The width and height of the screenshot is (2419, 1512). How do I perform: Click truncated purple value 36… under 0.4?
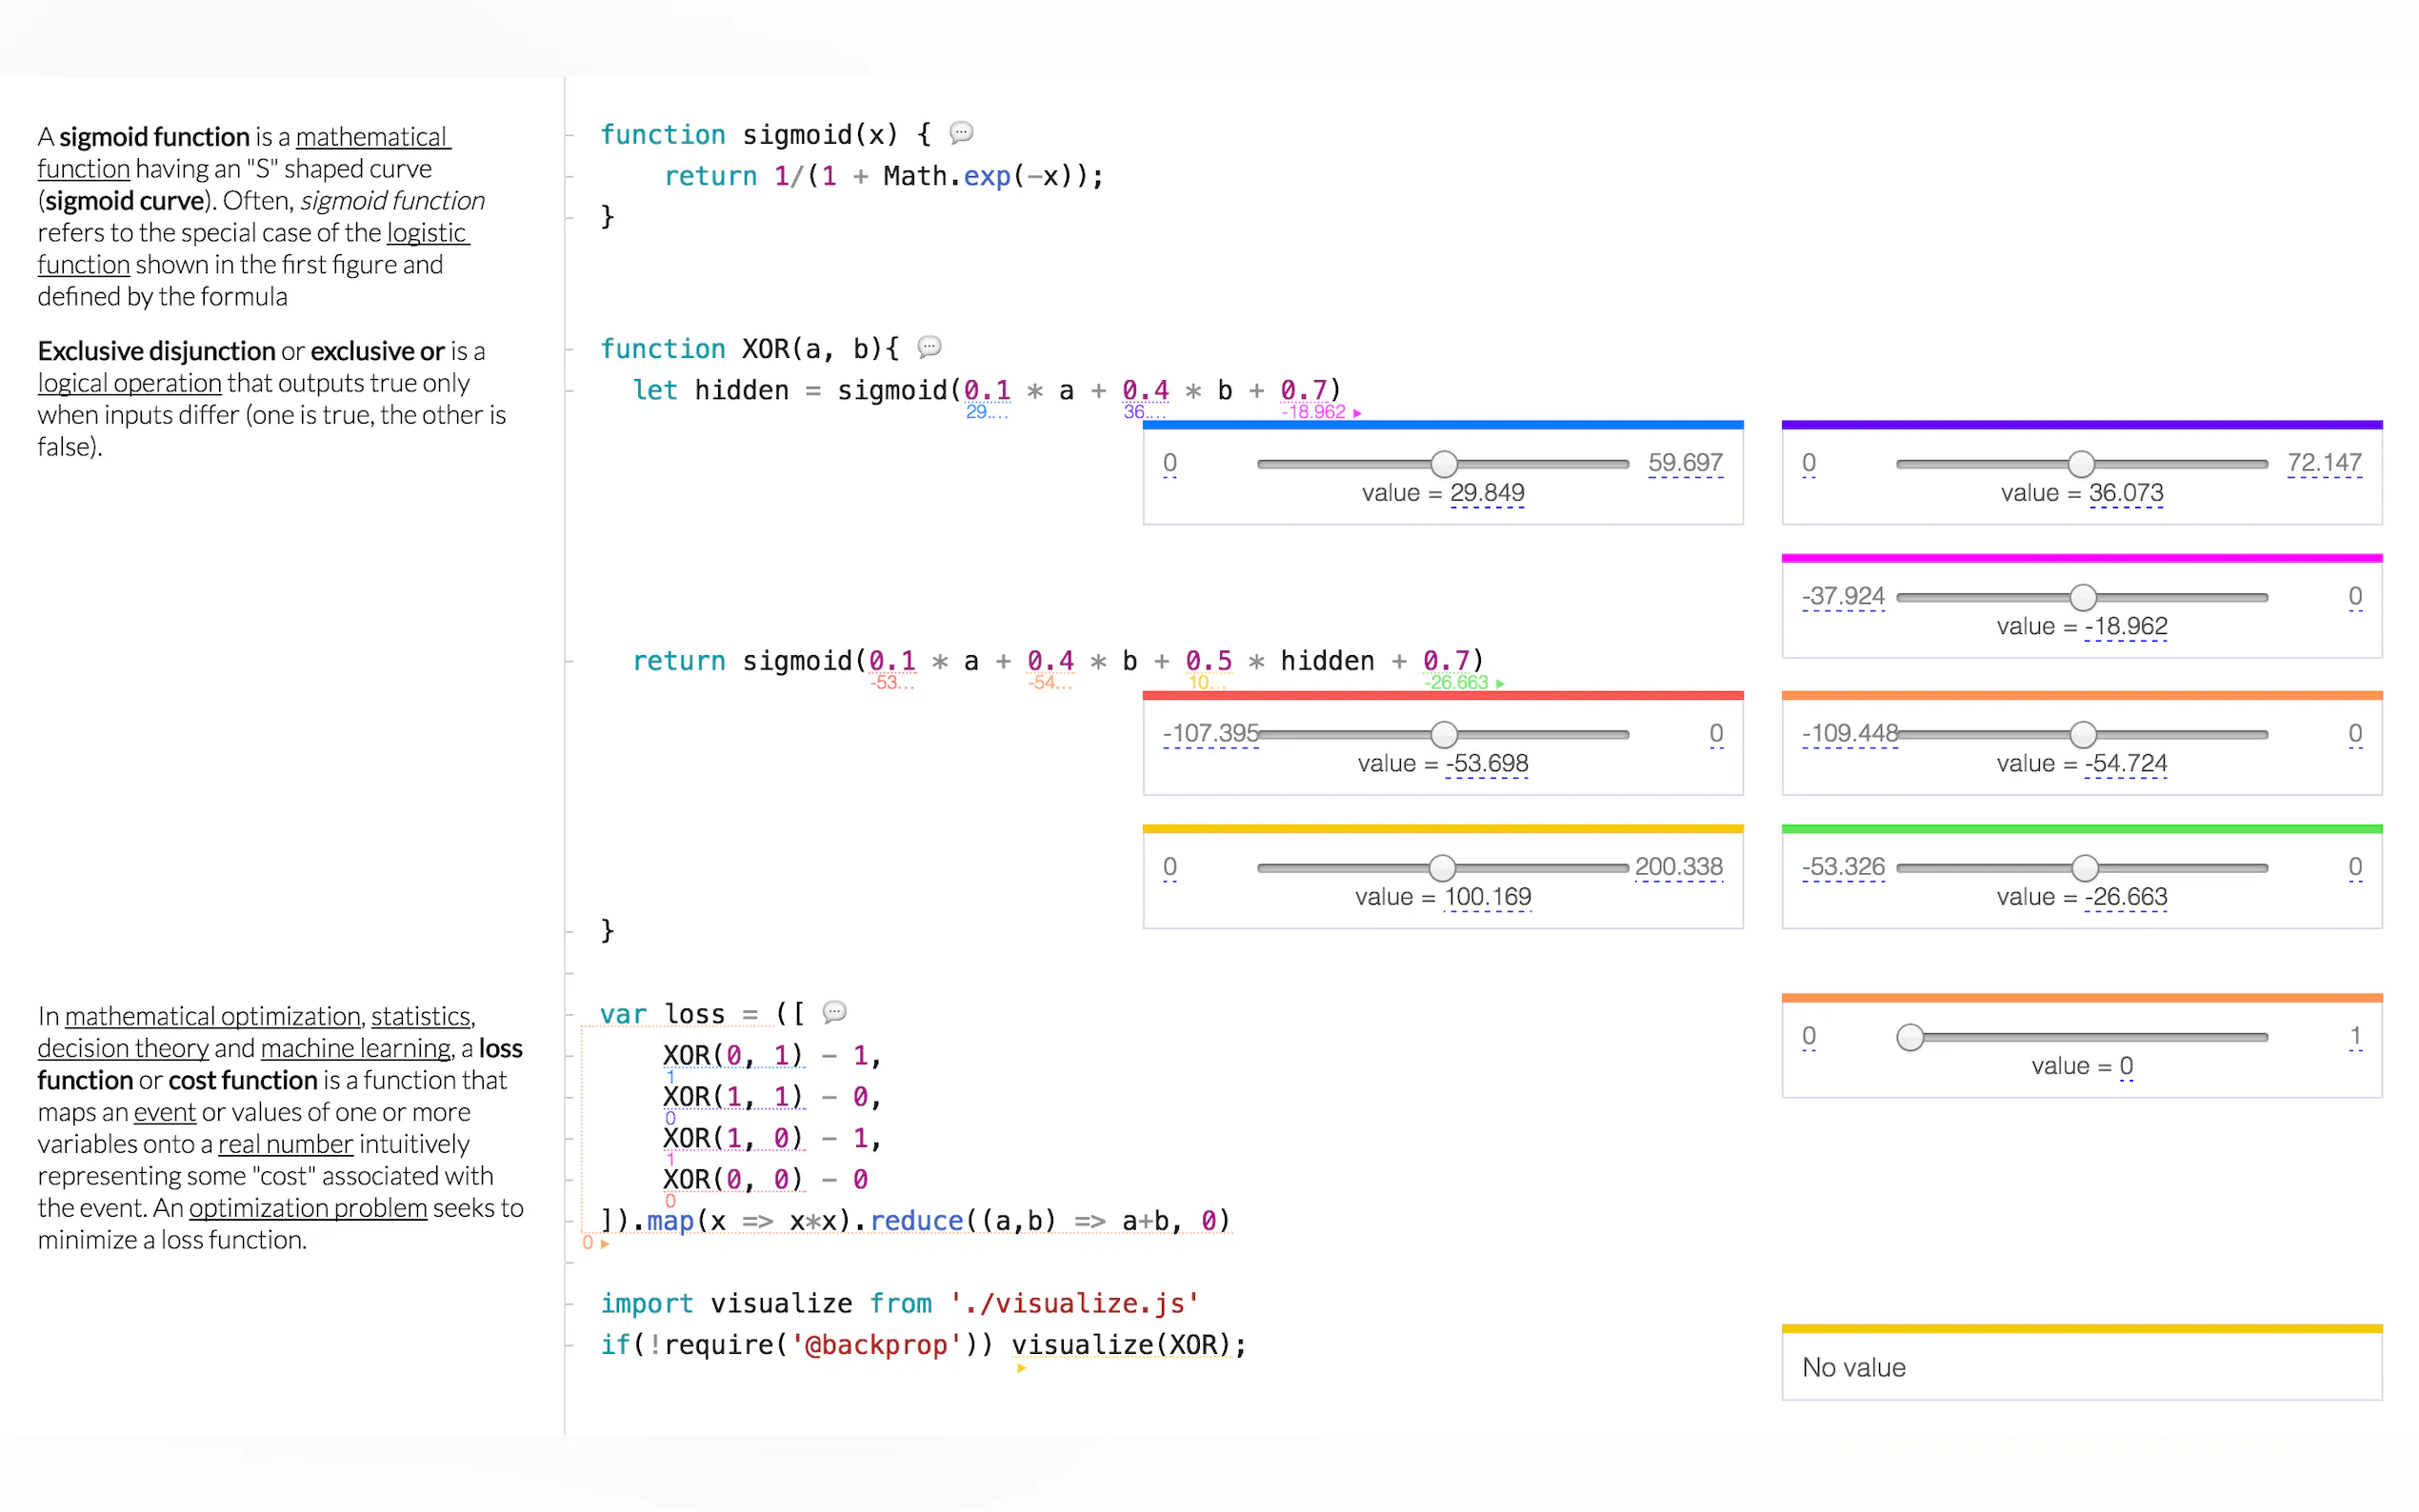1143,412
